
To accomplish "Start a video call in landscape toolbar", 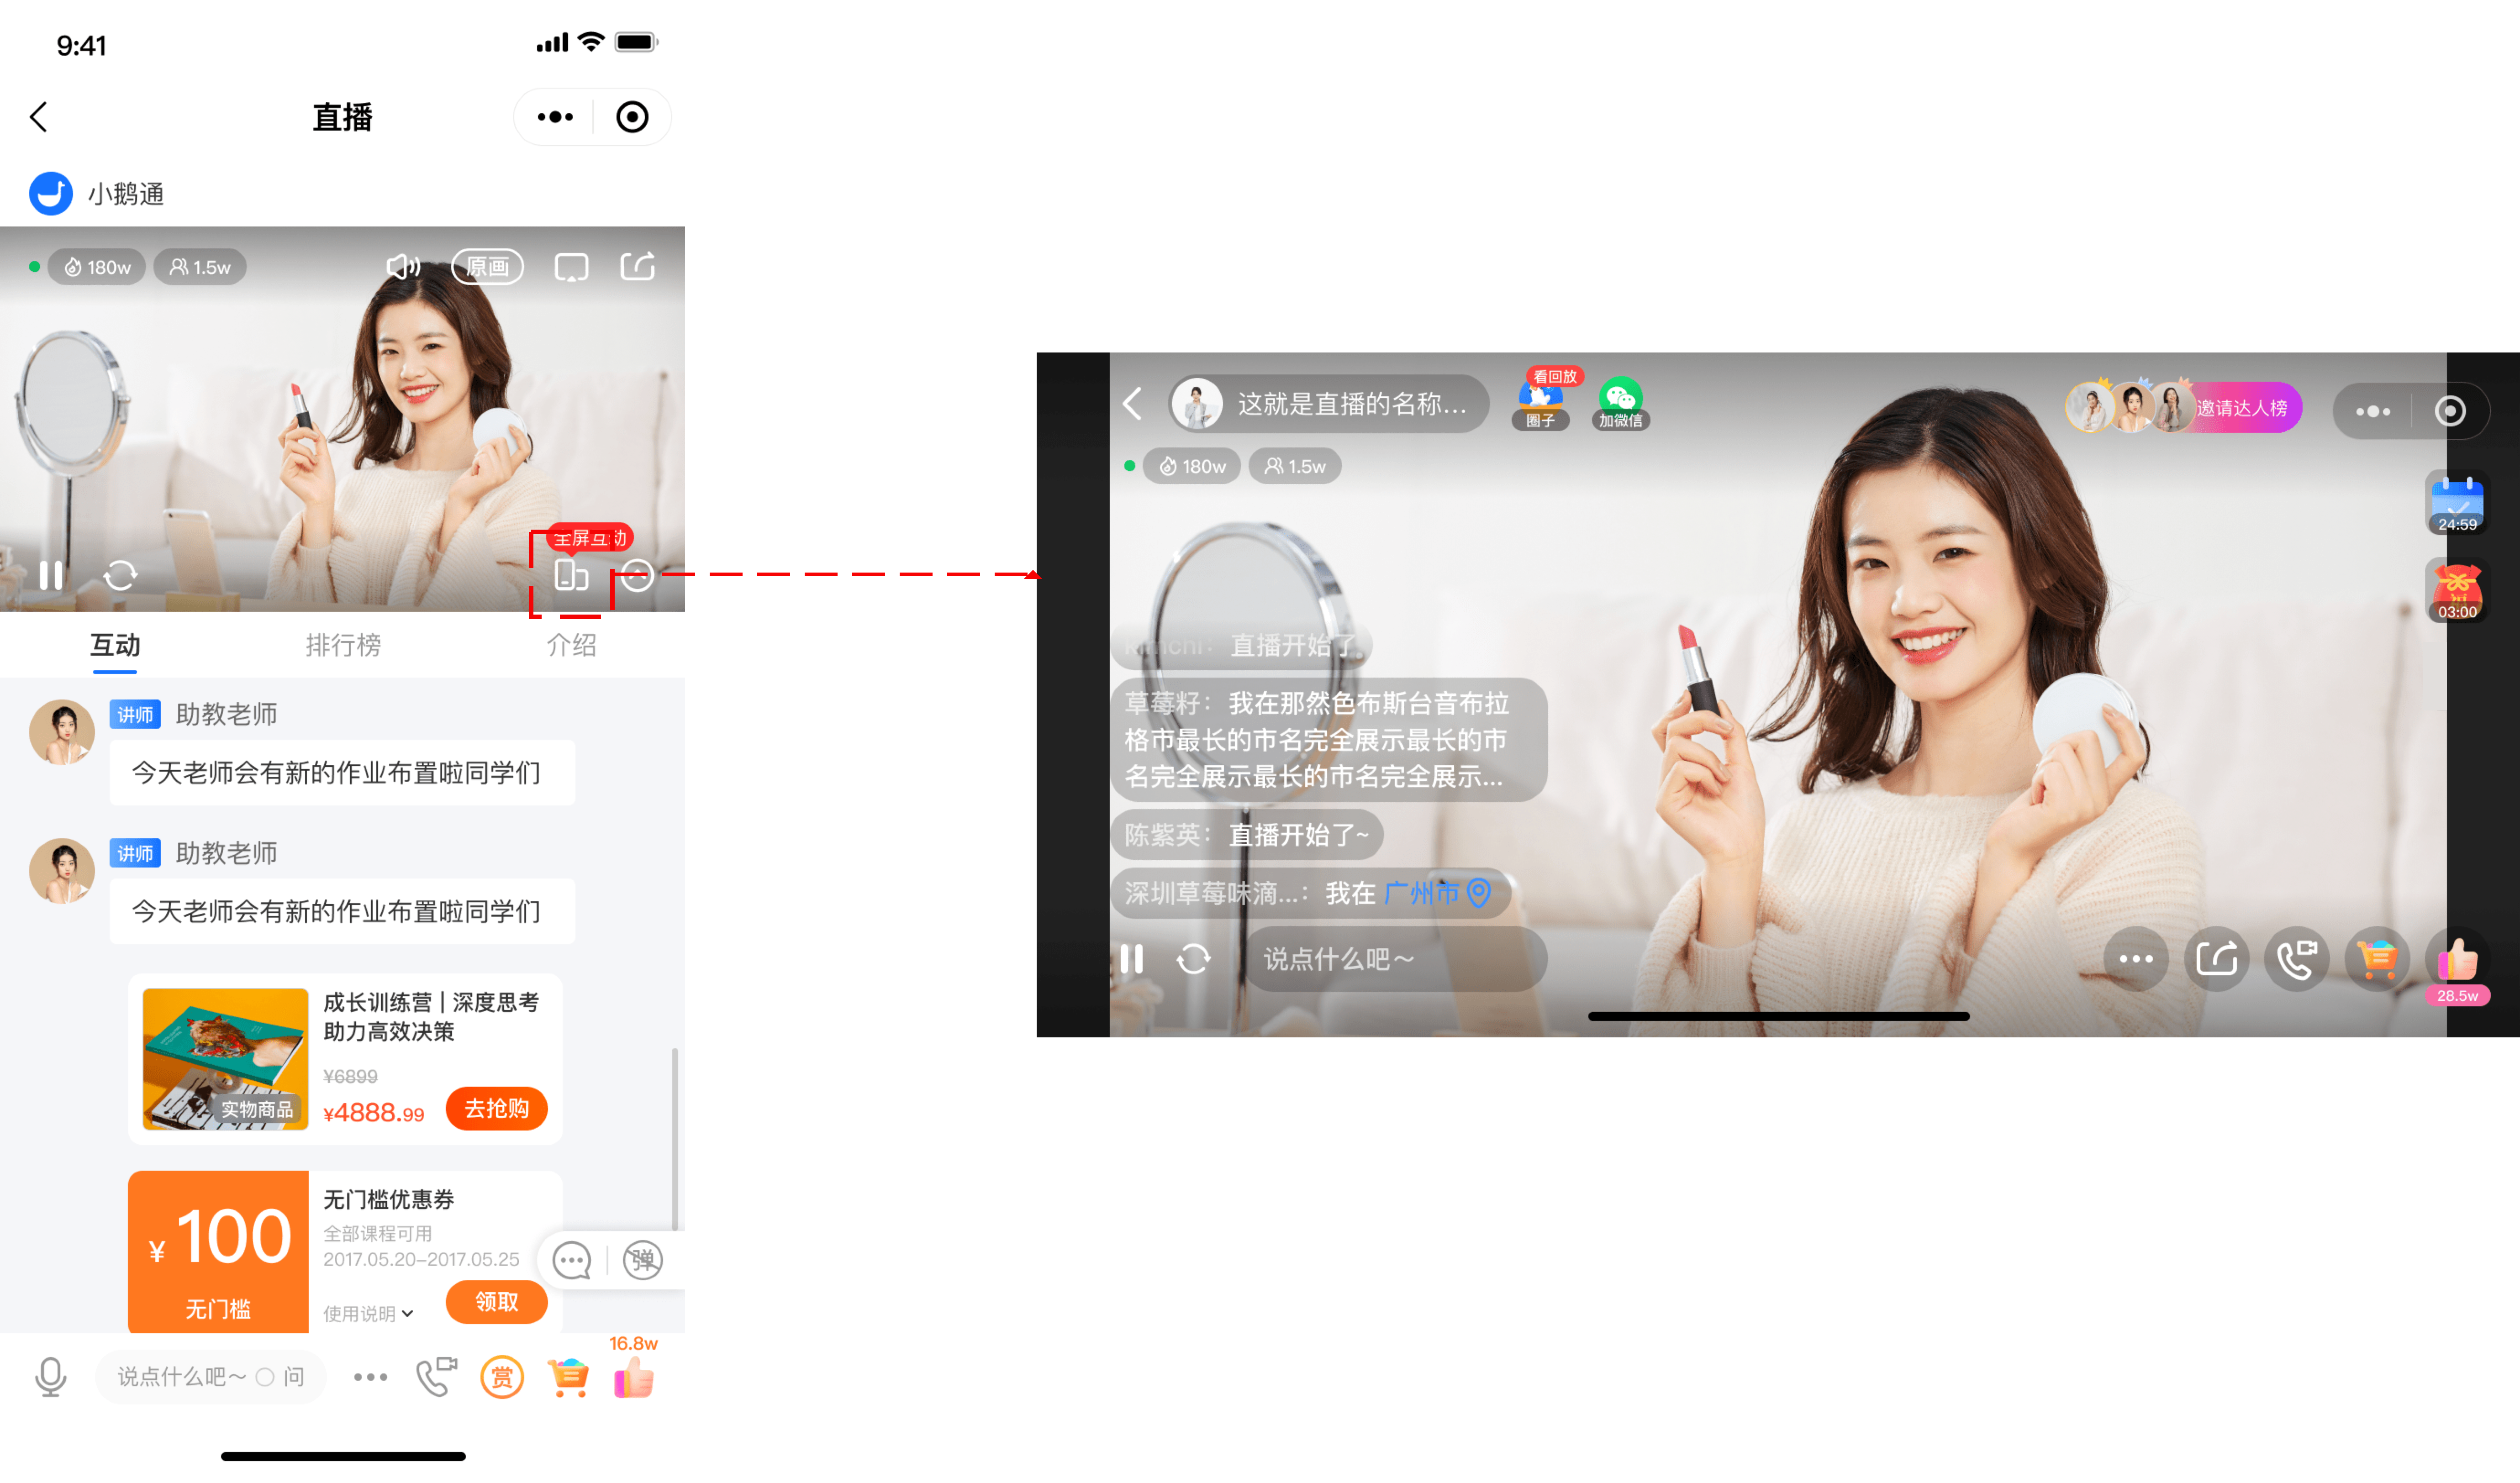I will tap(2297, 959).
